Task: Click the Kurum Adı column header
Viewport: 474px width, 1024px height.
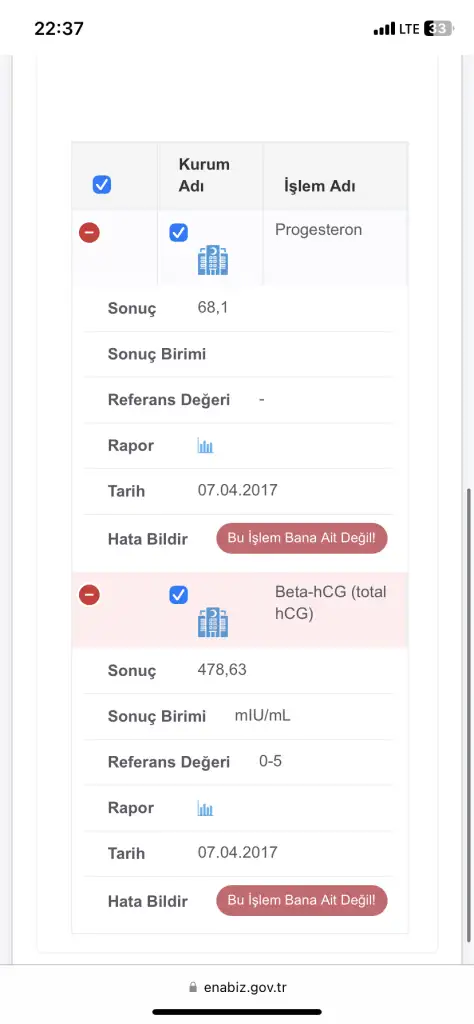Action: pyautogui.click(x=204, y=175)
